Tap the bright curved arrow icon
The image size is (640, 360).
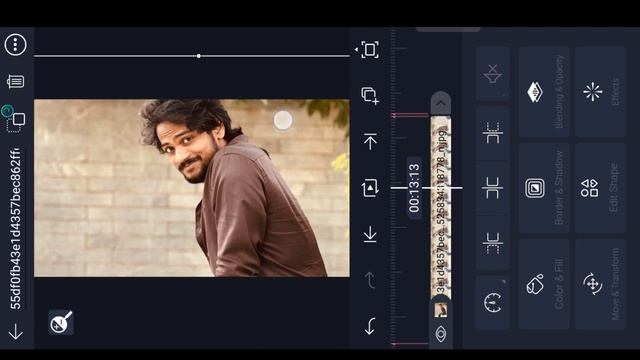click(x=370, y=326)
